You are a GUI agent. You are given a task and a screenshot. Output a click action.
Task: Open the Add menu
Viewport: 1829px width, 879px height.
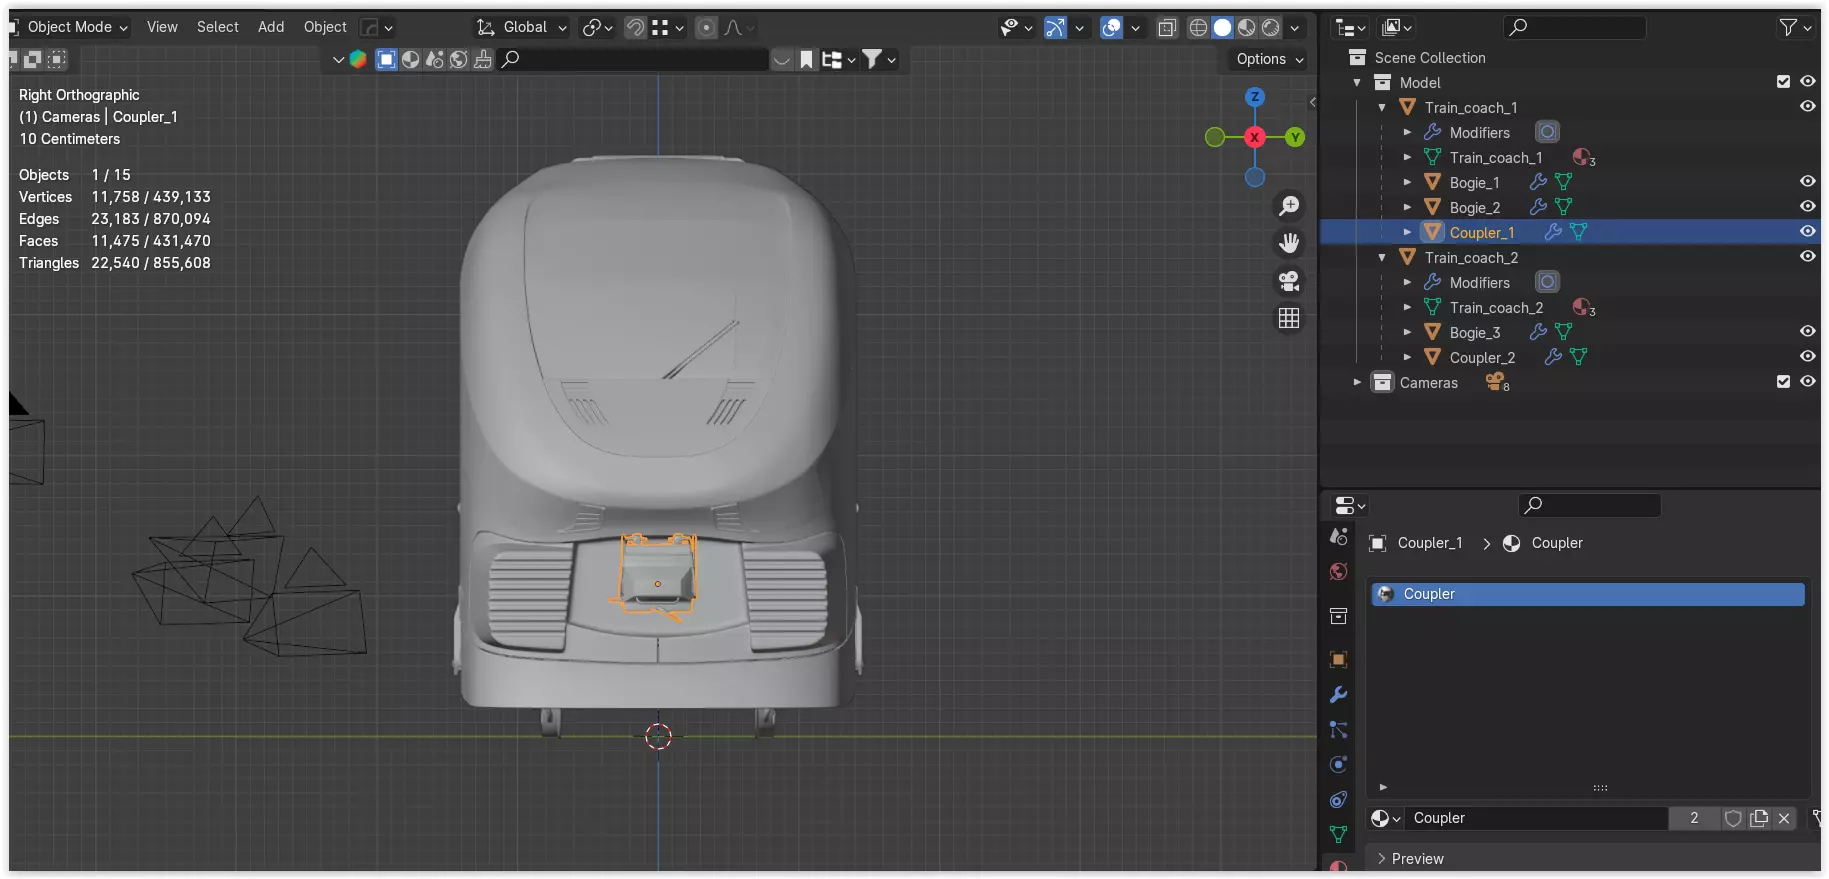[x=271, y=27]
